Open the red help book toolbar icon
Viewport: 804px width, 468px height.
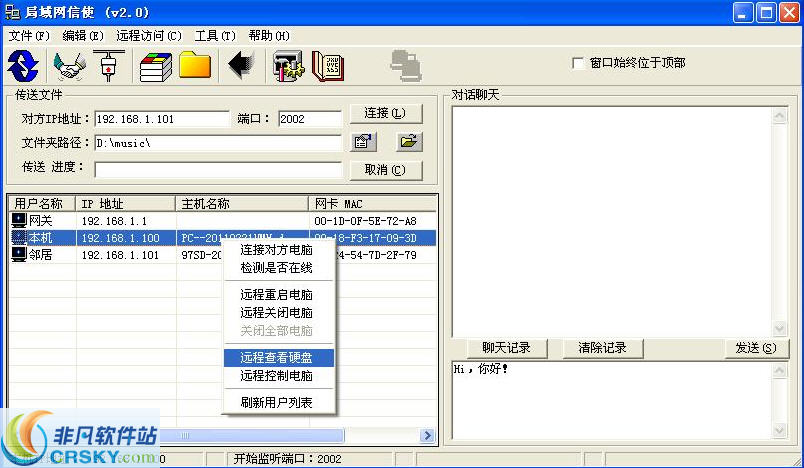328,67
